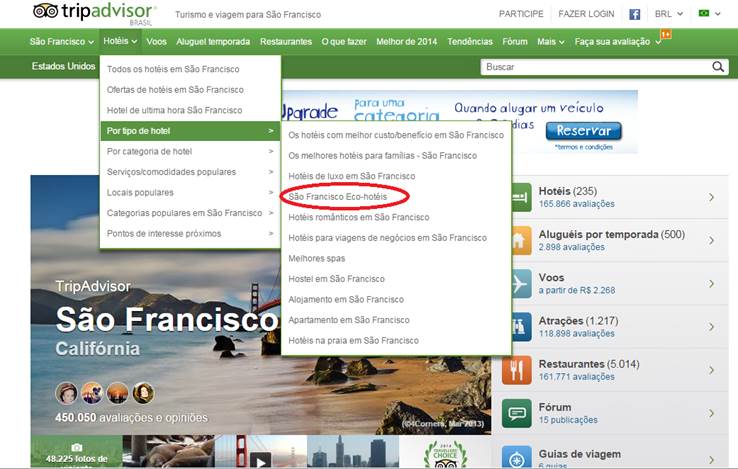This screenshot has height=469, width=738.
Task: Click the Restaurantes fork and knife icon
Action: coord(518,369)
